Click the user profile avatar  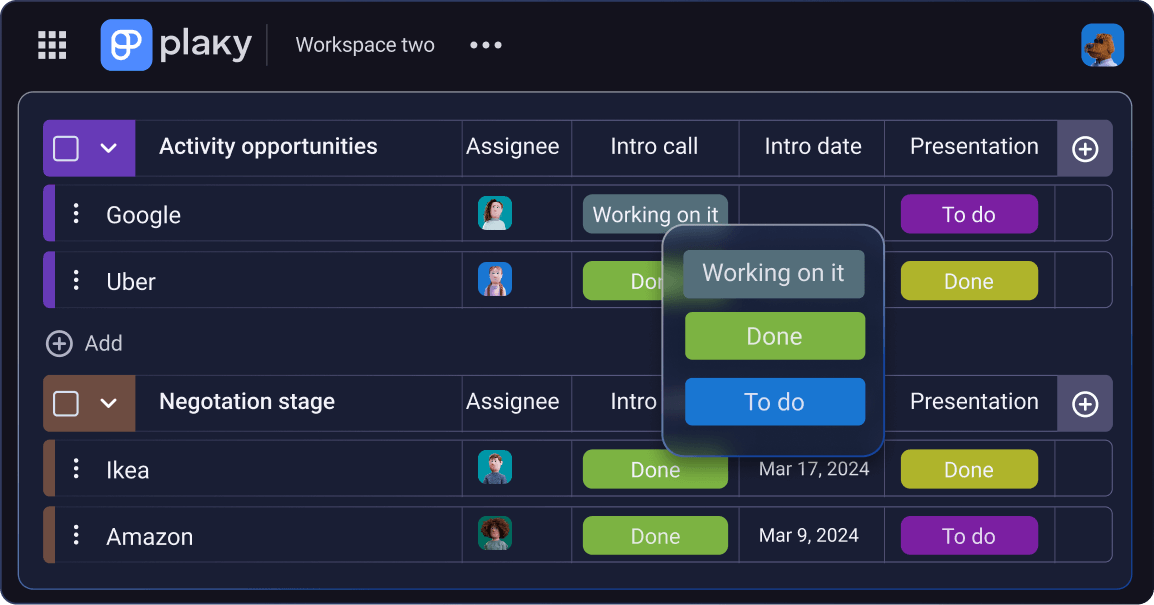click(1103, 44)
